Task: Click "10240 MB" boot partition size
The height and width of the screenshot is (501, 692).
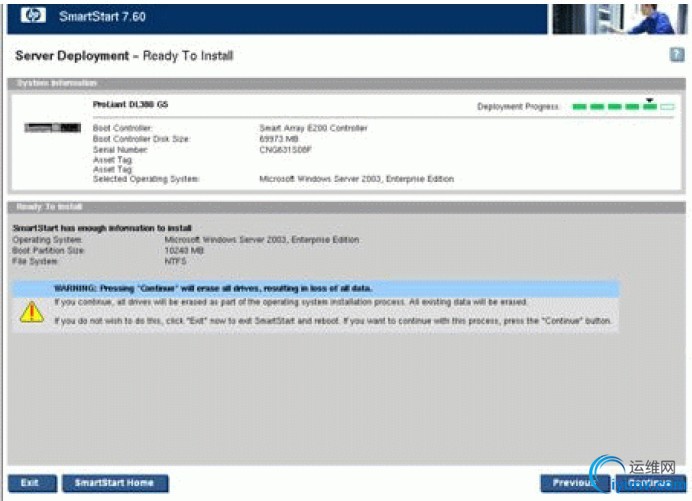Action: point(184,250)
